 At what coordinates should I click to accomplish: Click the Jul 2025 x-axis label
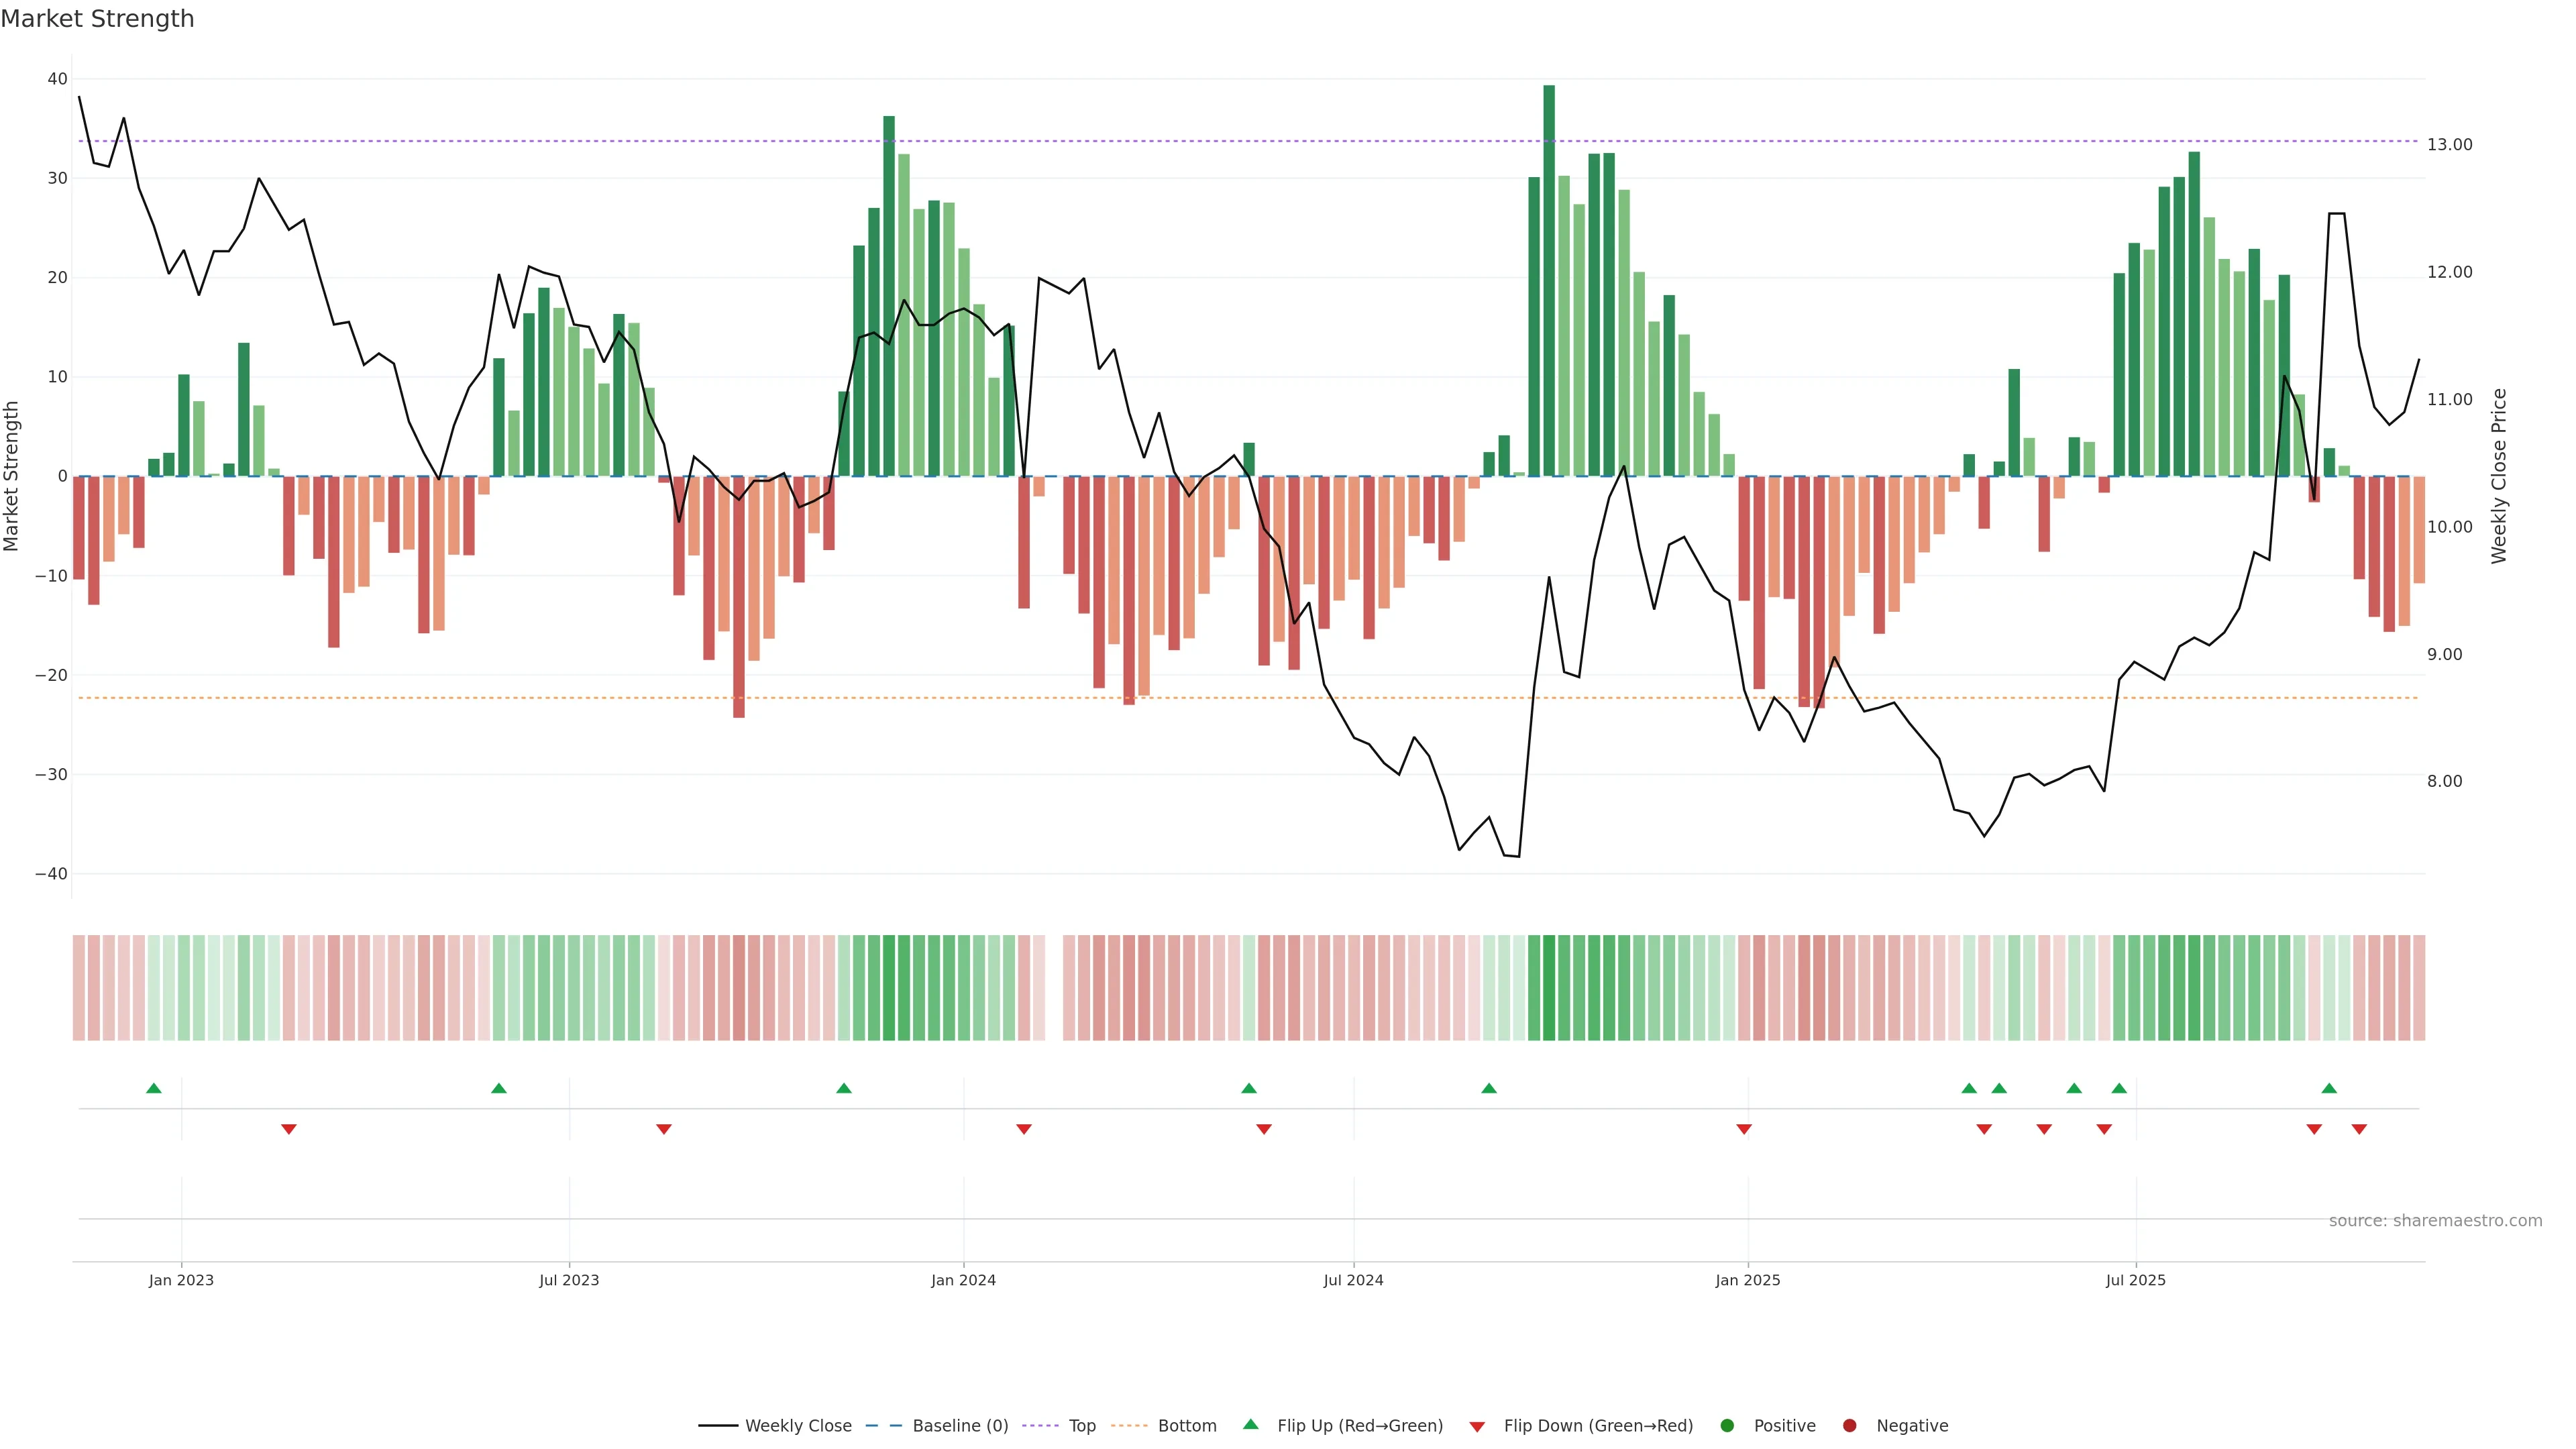tap(2135, 1280)
